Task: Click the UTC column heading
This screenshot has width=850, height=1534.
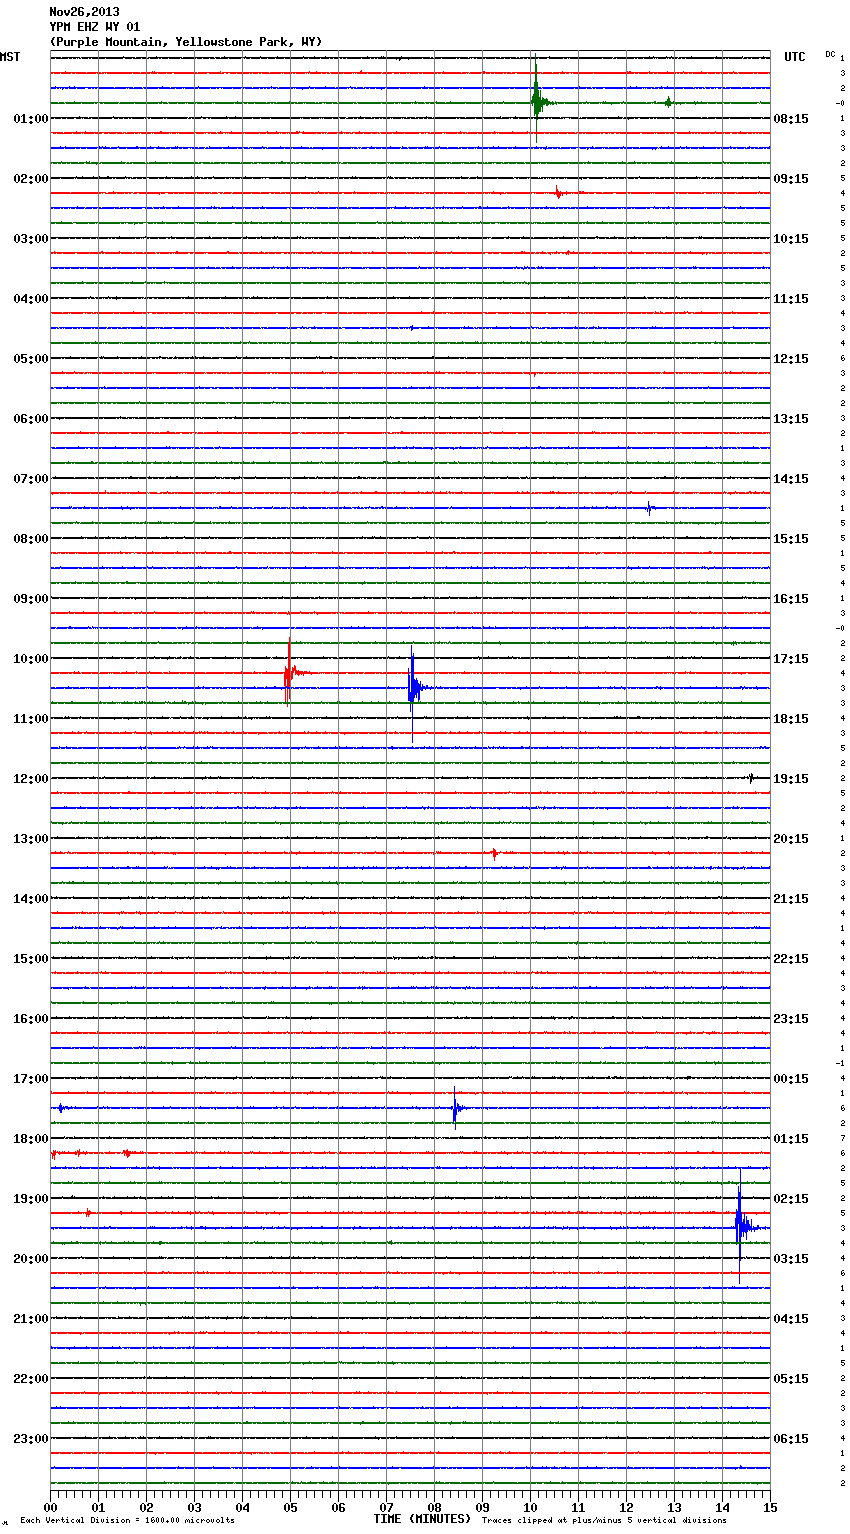Action: (794, 57)
